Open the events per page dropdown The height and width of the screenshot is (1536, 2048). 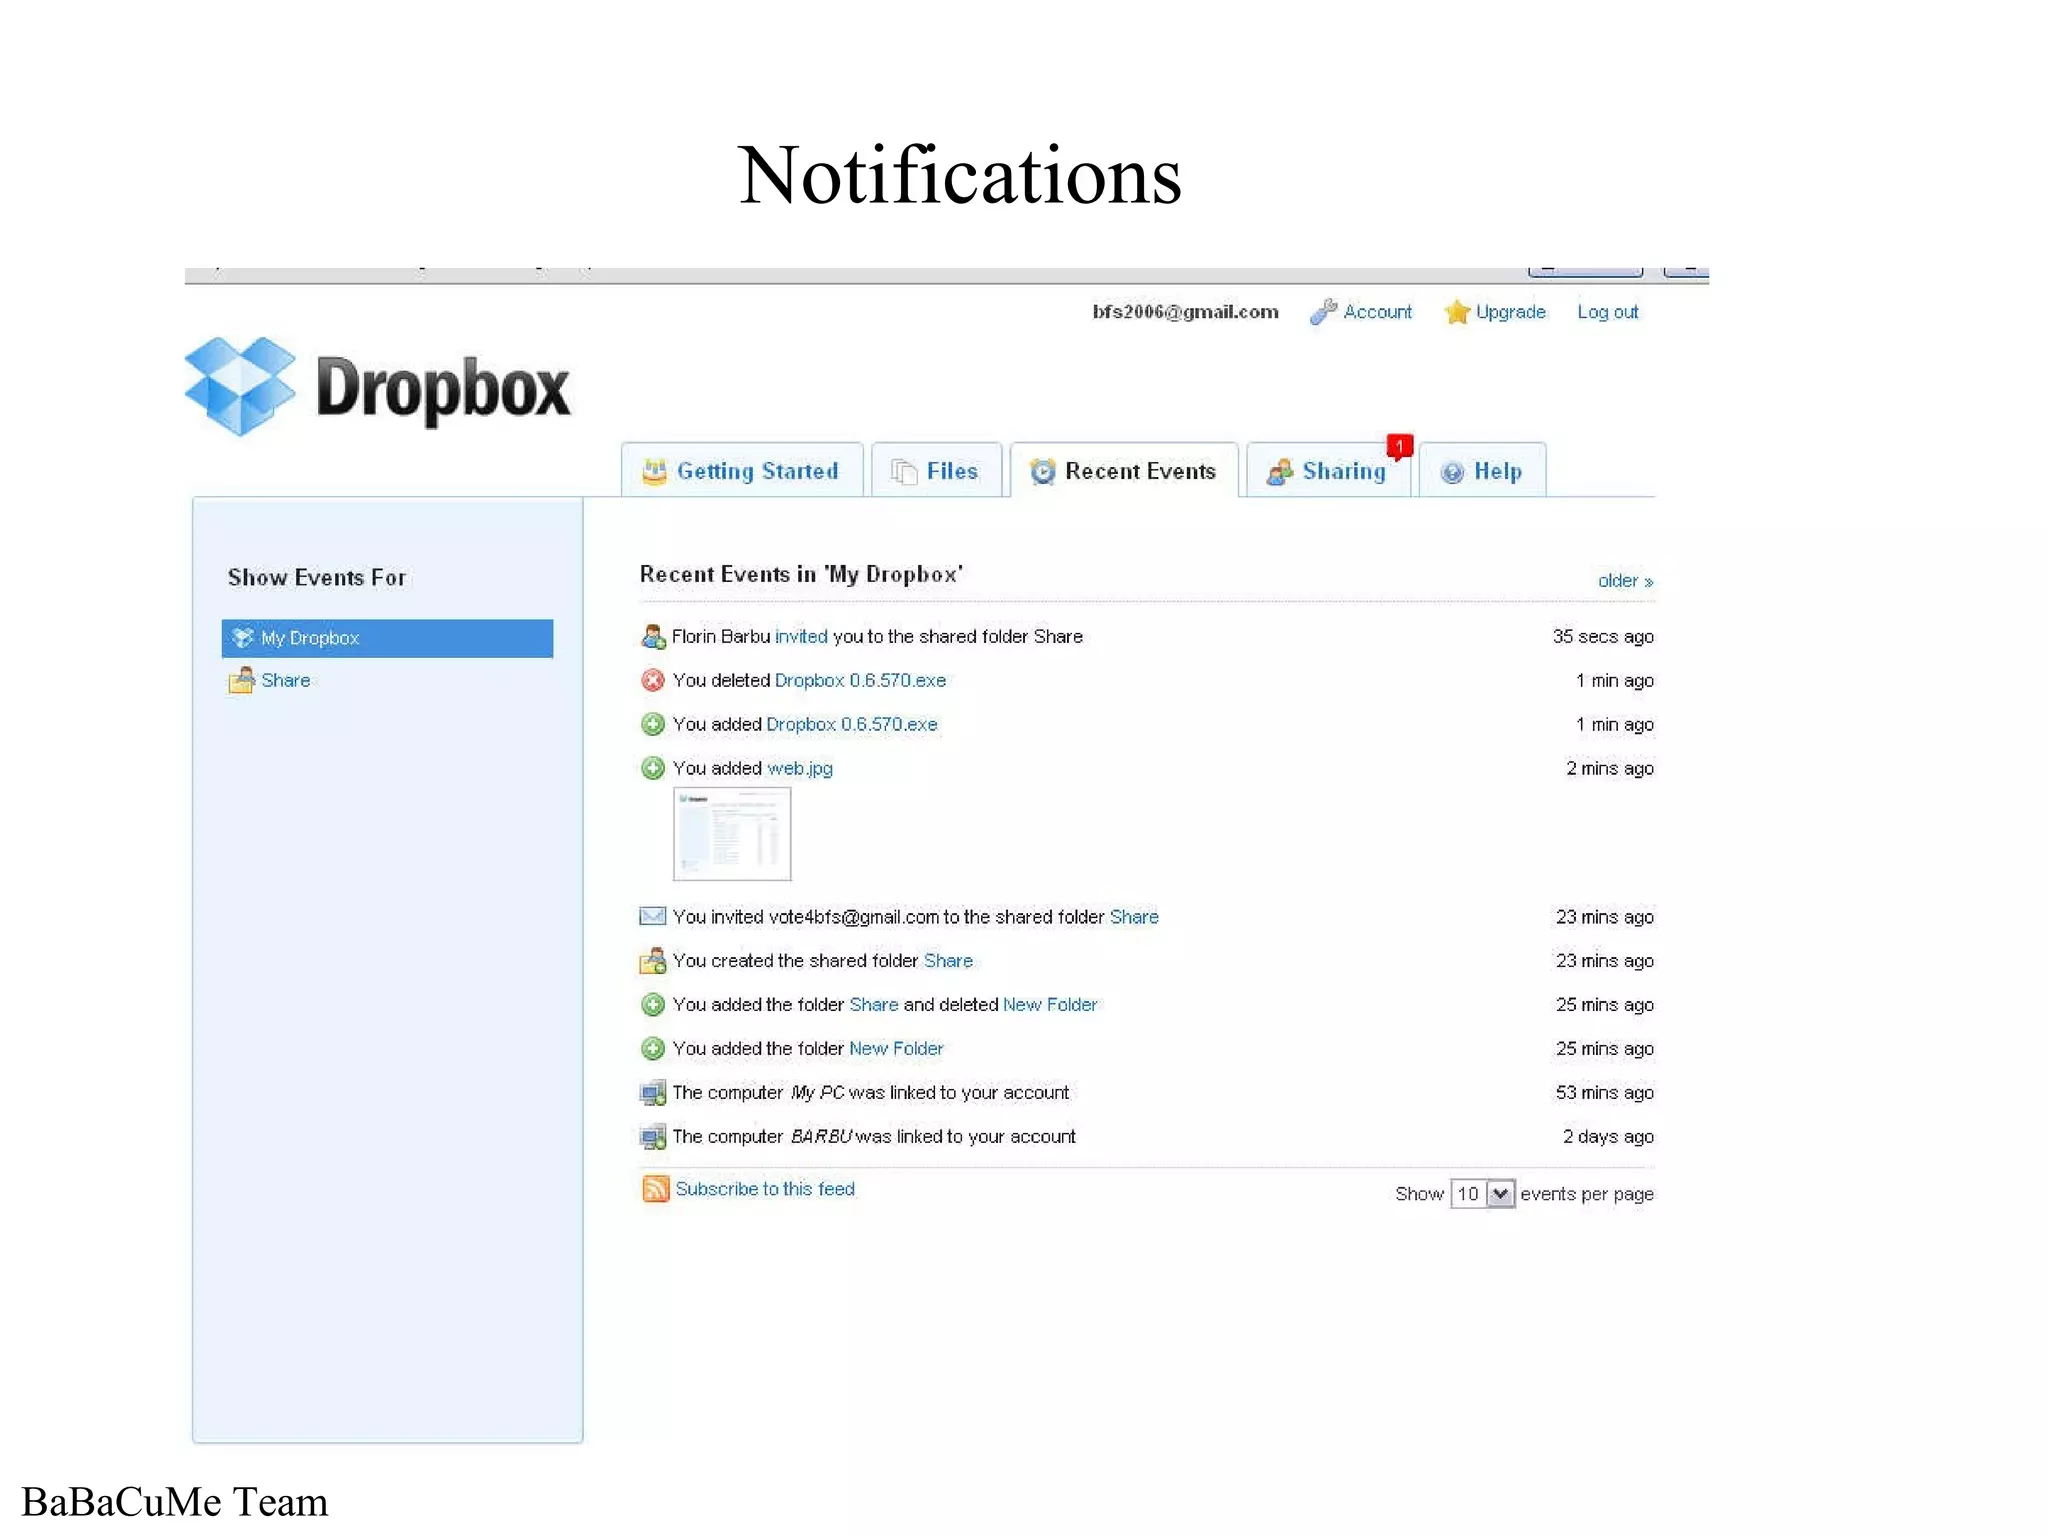tap(1483, 1194)
